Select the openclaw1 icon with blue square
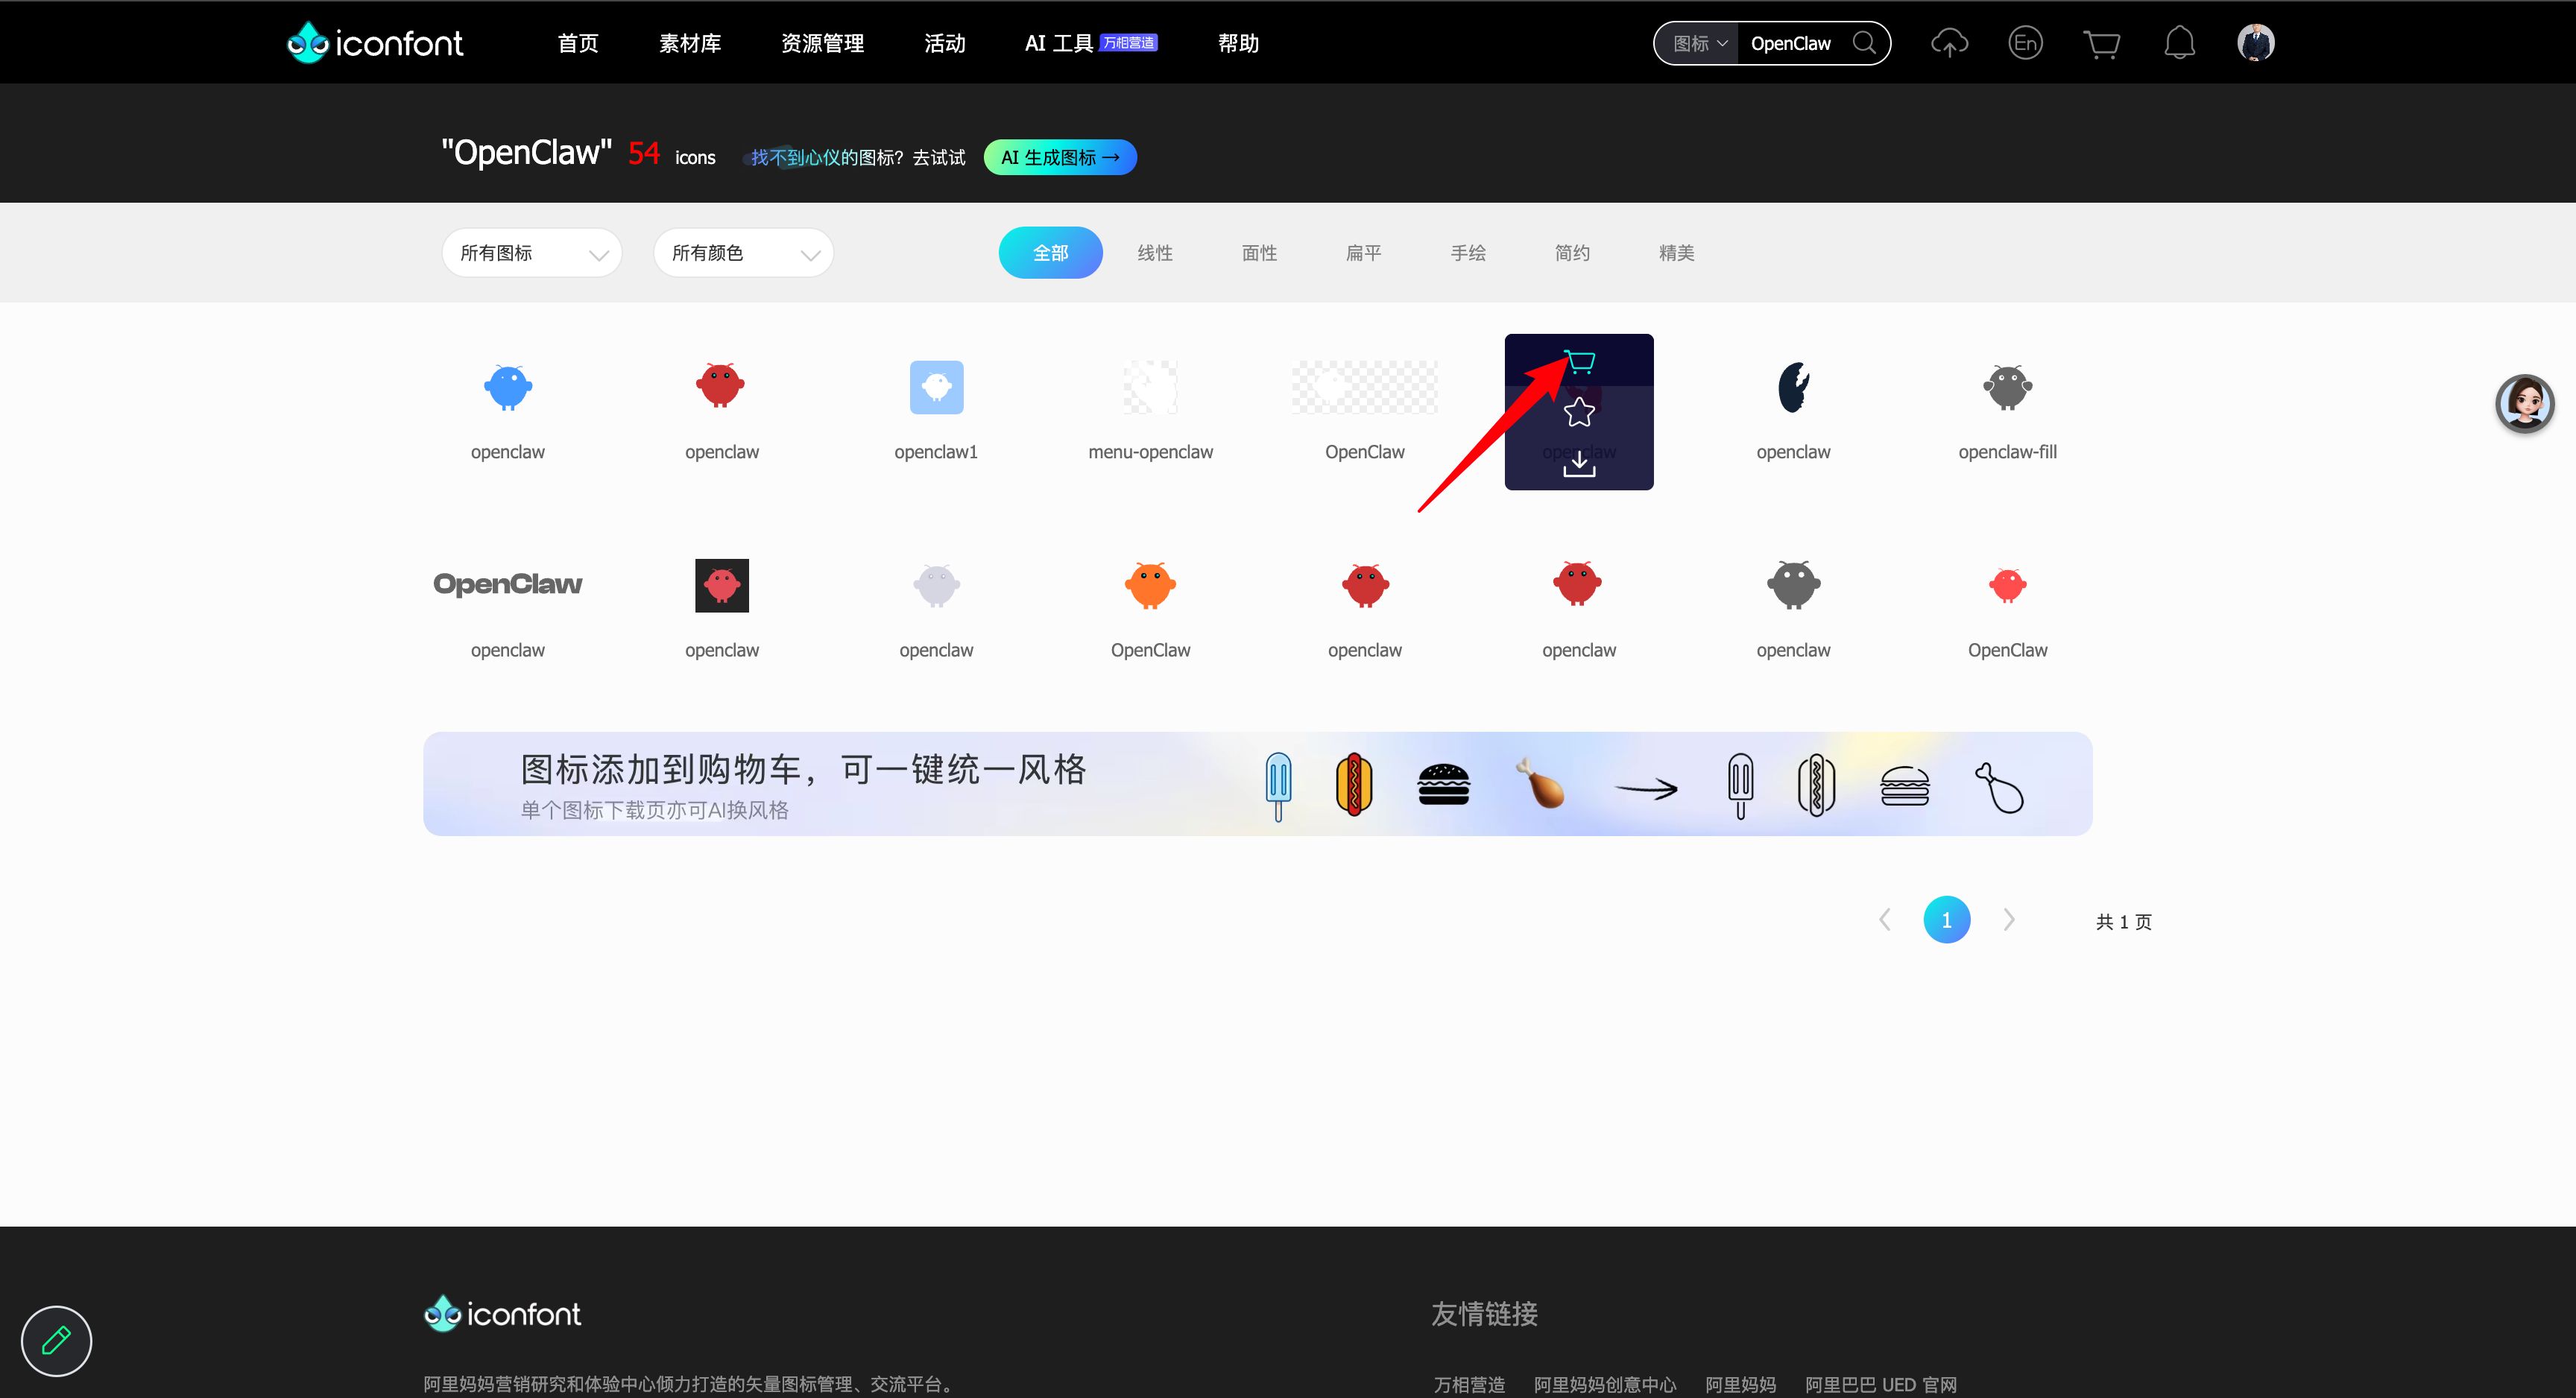This screenshot has height=1398, width=2576. (936, 387)
